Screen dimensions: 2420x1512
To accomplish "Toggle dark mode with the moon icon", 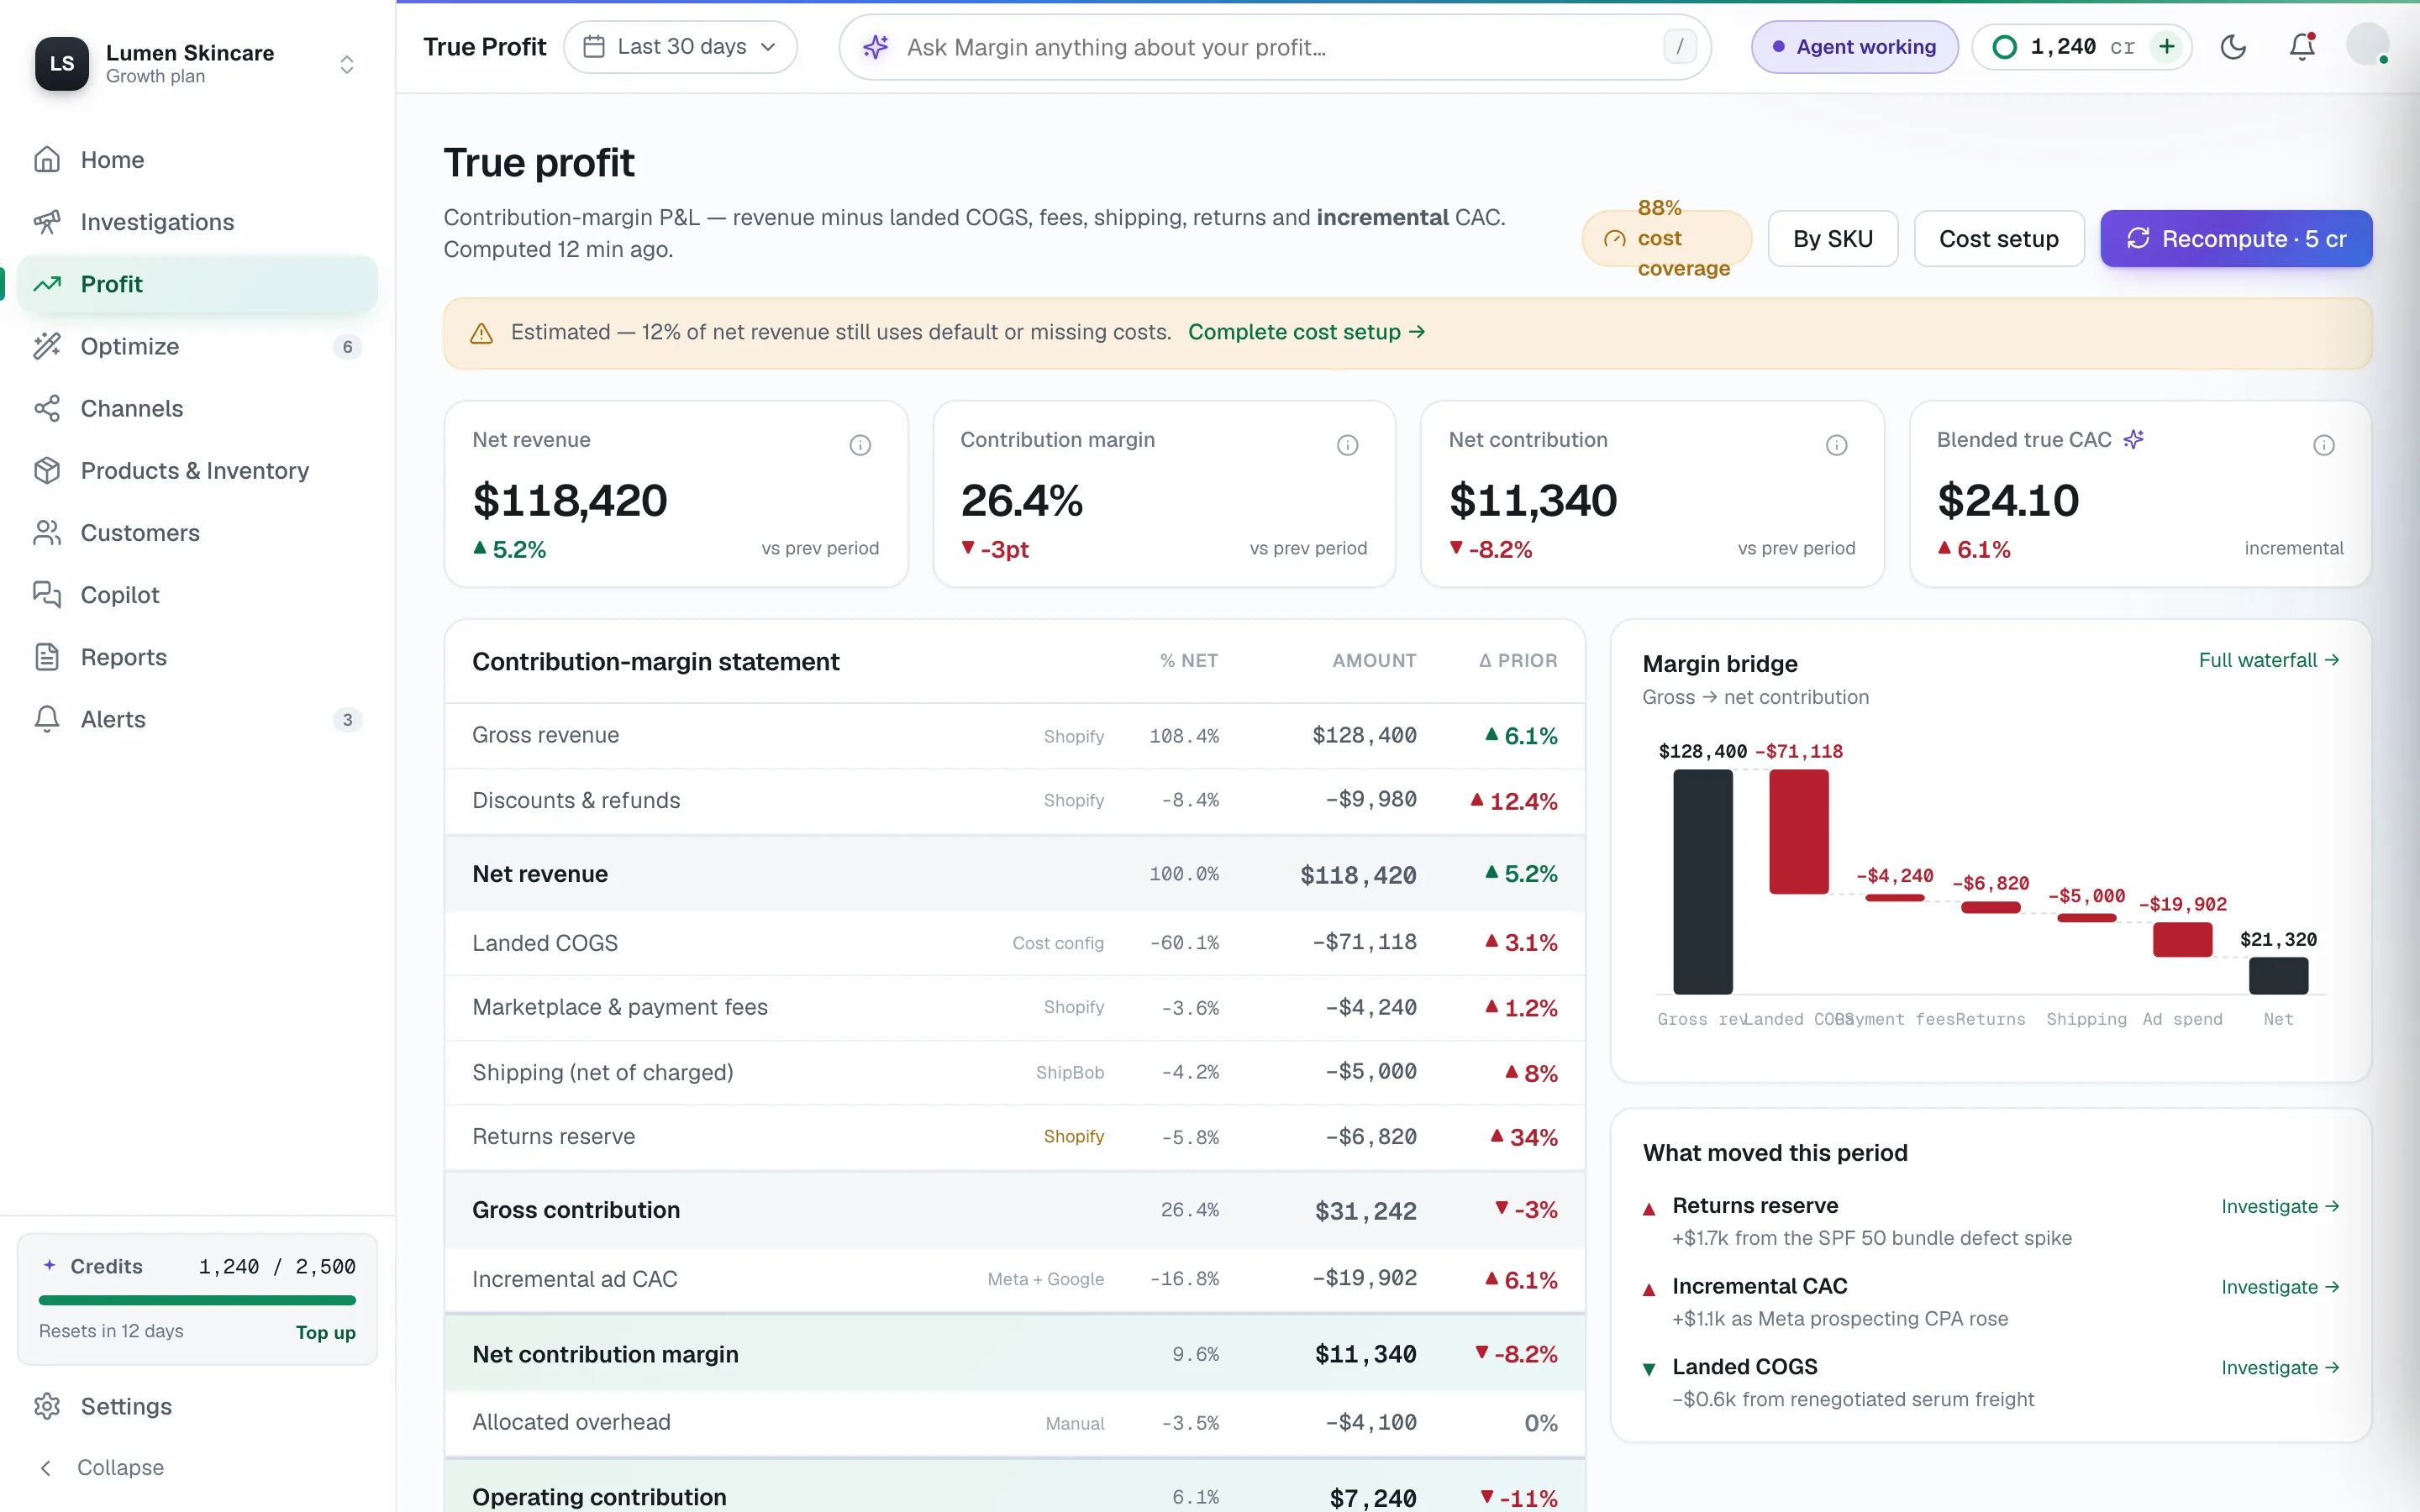I will tap(2233, 47).
